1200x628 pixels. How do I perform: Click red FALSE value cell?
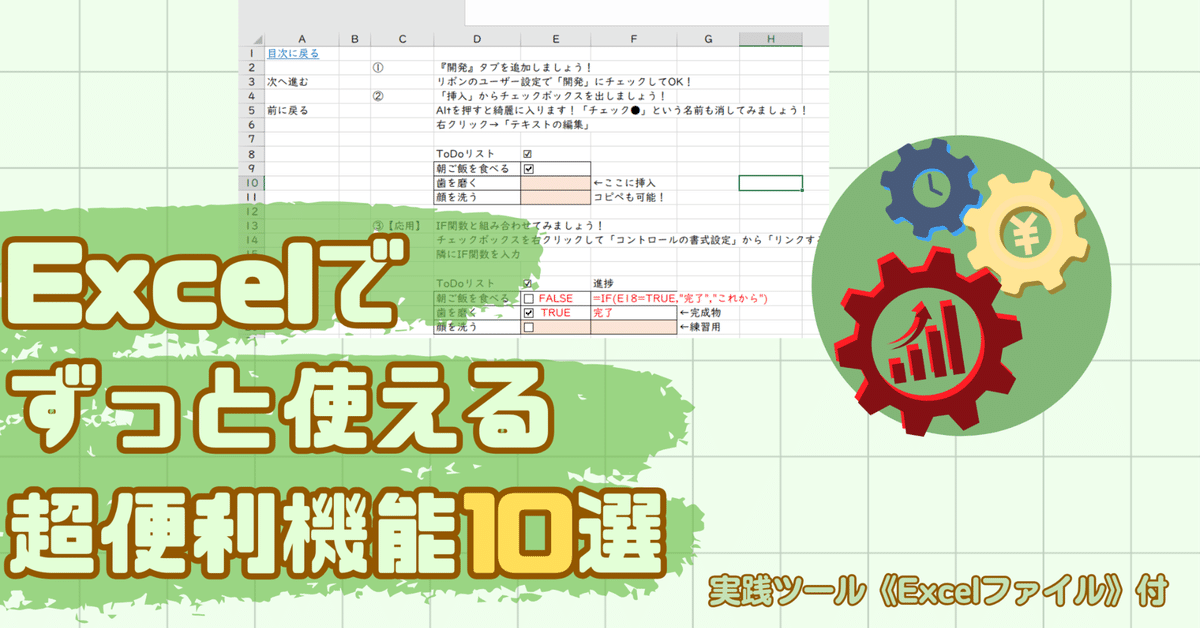pos(555,298)
